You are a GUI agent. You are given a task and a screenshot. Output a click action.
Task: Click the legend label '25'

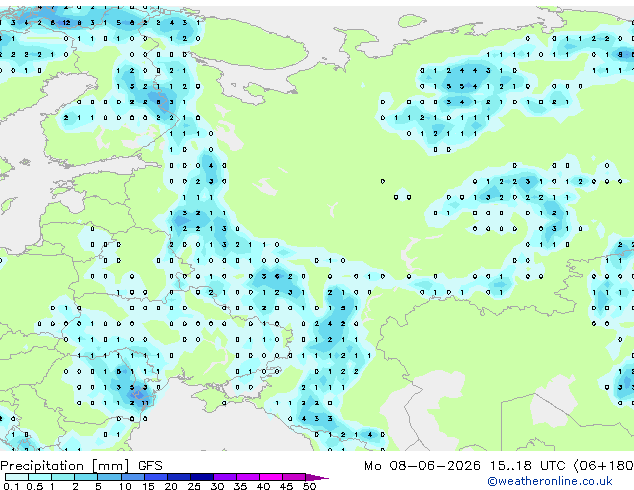click(194, 486)
